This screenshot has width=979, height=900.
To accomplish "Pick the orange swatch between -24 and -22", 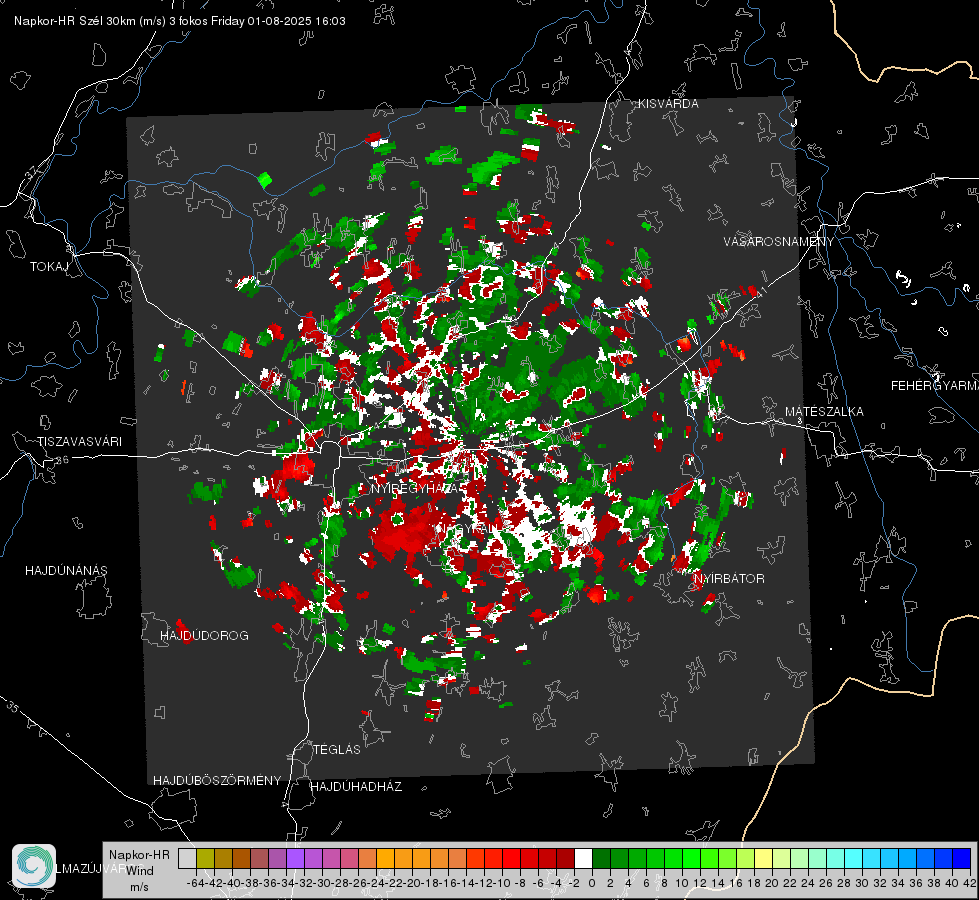I will [385, 858].
